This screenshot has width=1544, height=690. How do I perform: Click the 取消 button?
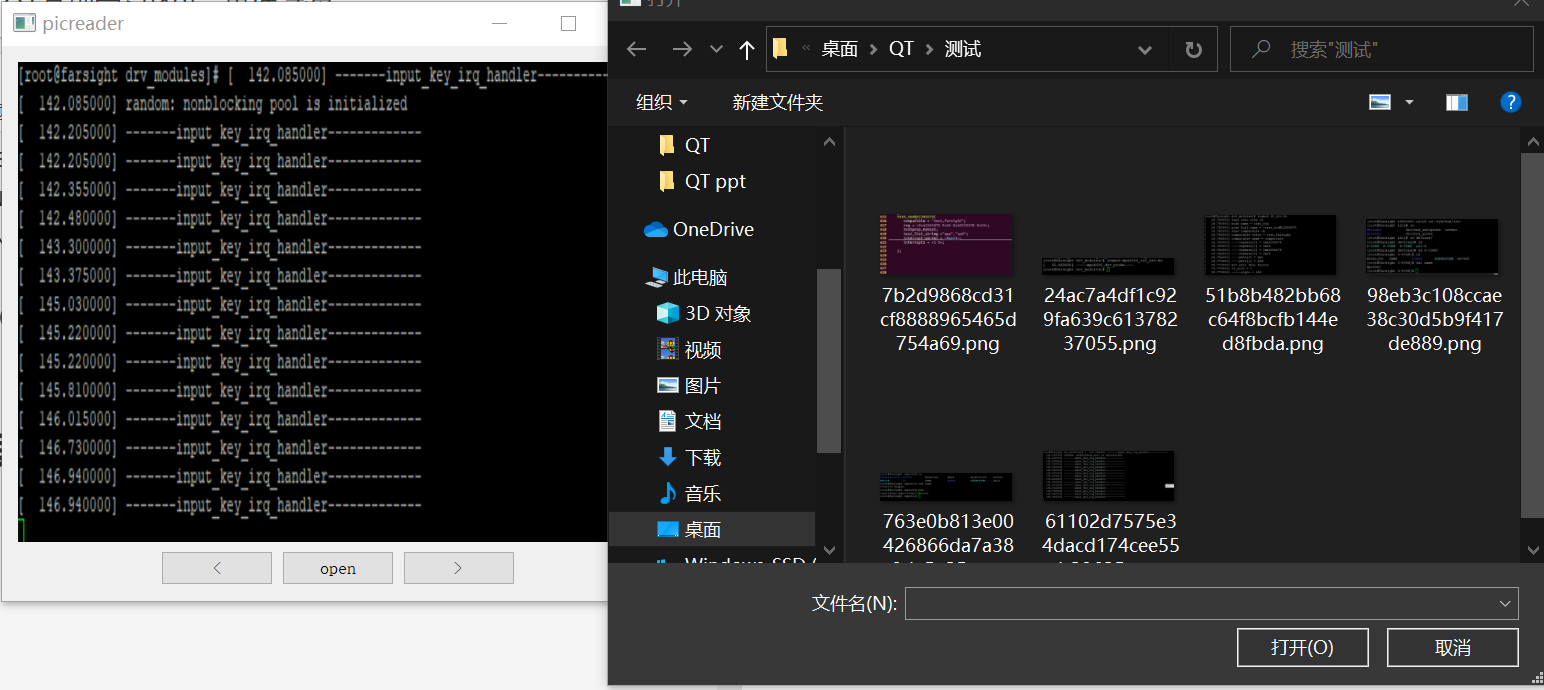pyautogui.click(x=1452, y=647)
